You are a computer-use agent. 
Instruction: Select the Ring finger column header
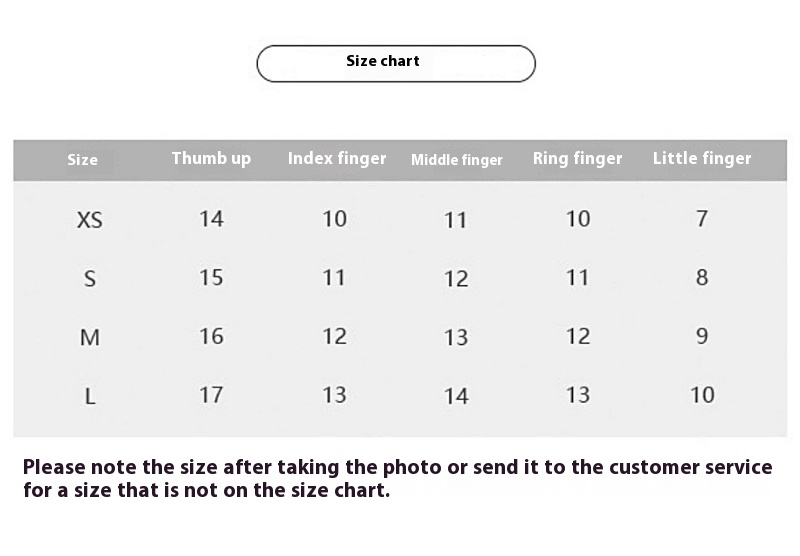click(x=577, y=158)
